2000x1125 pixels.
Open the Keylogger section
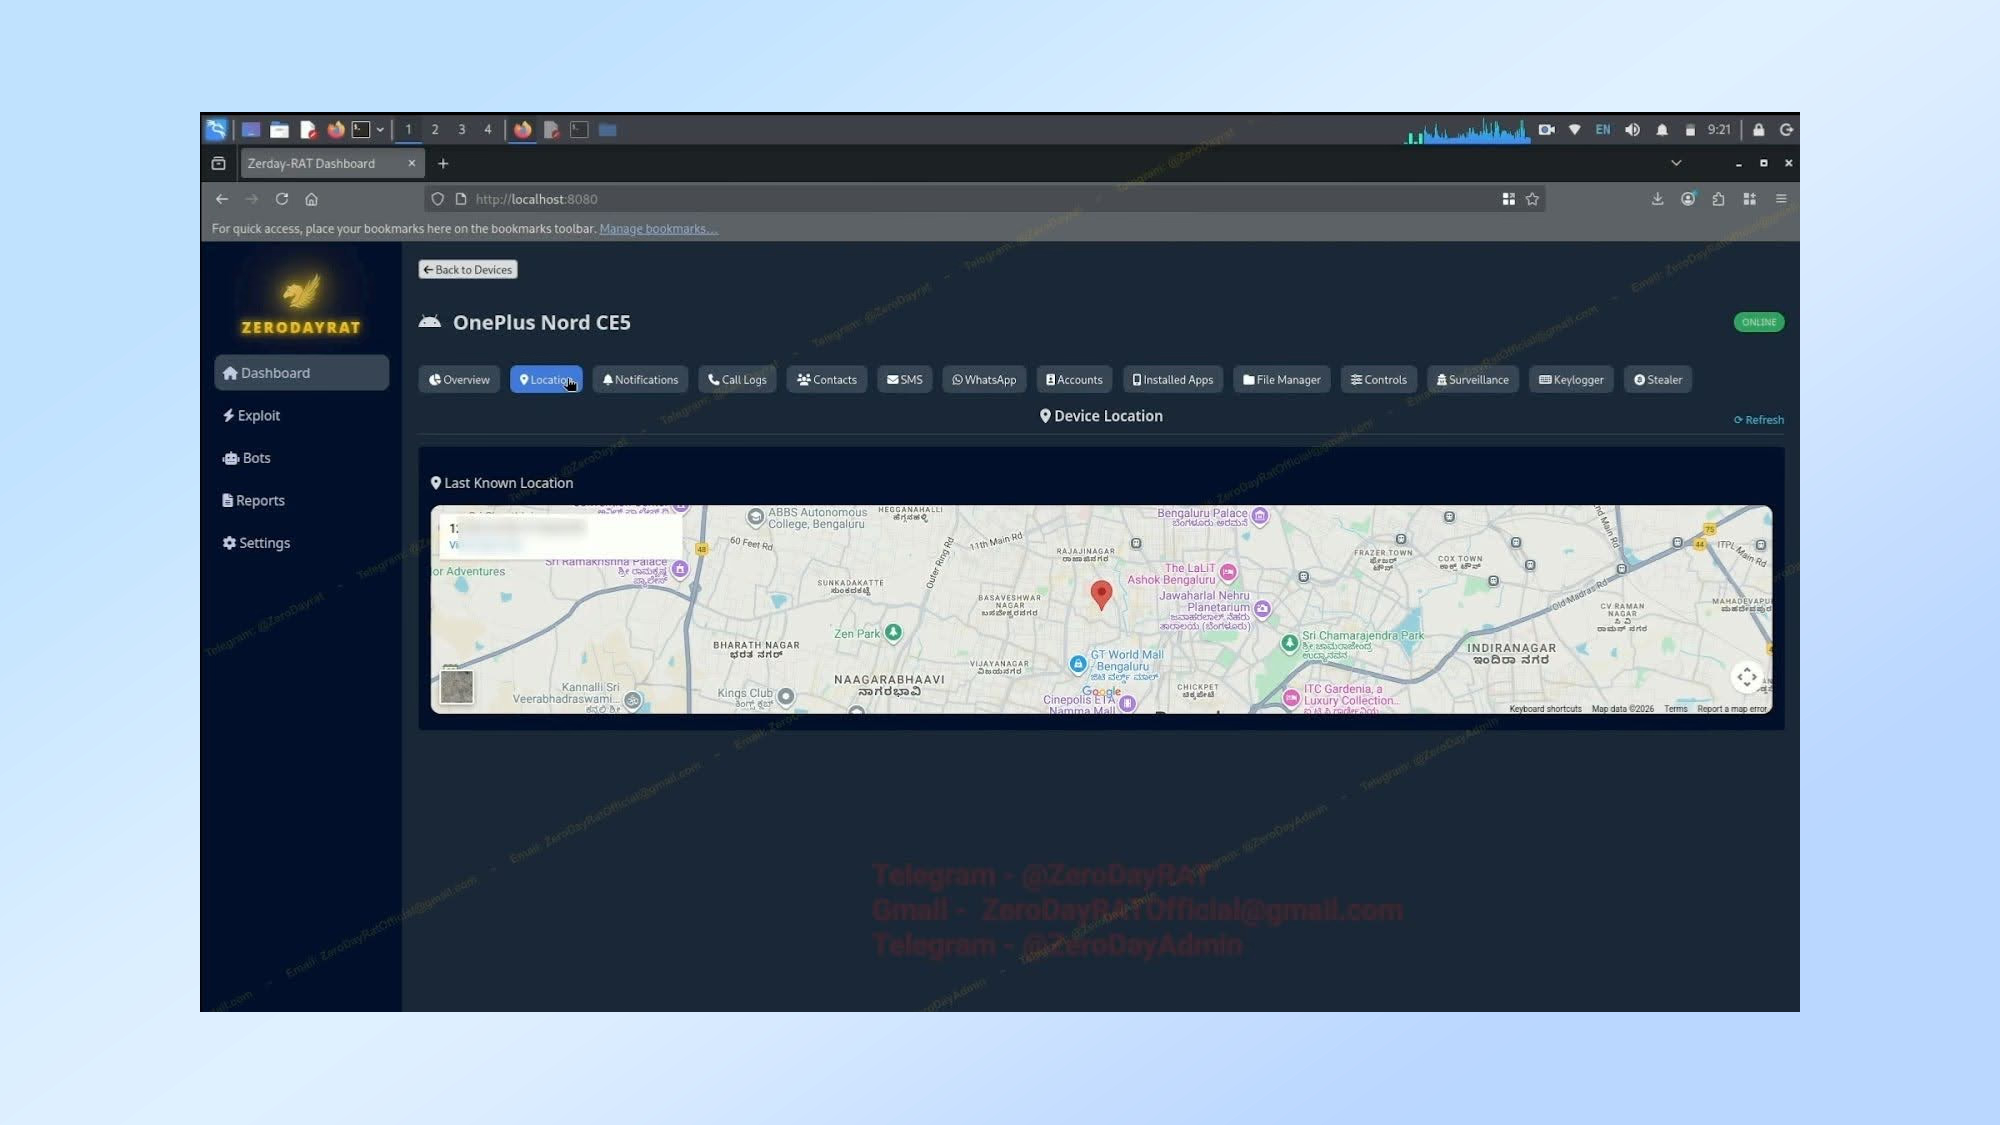pyautogui.click(x=1570, y=379)
